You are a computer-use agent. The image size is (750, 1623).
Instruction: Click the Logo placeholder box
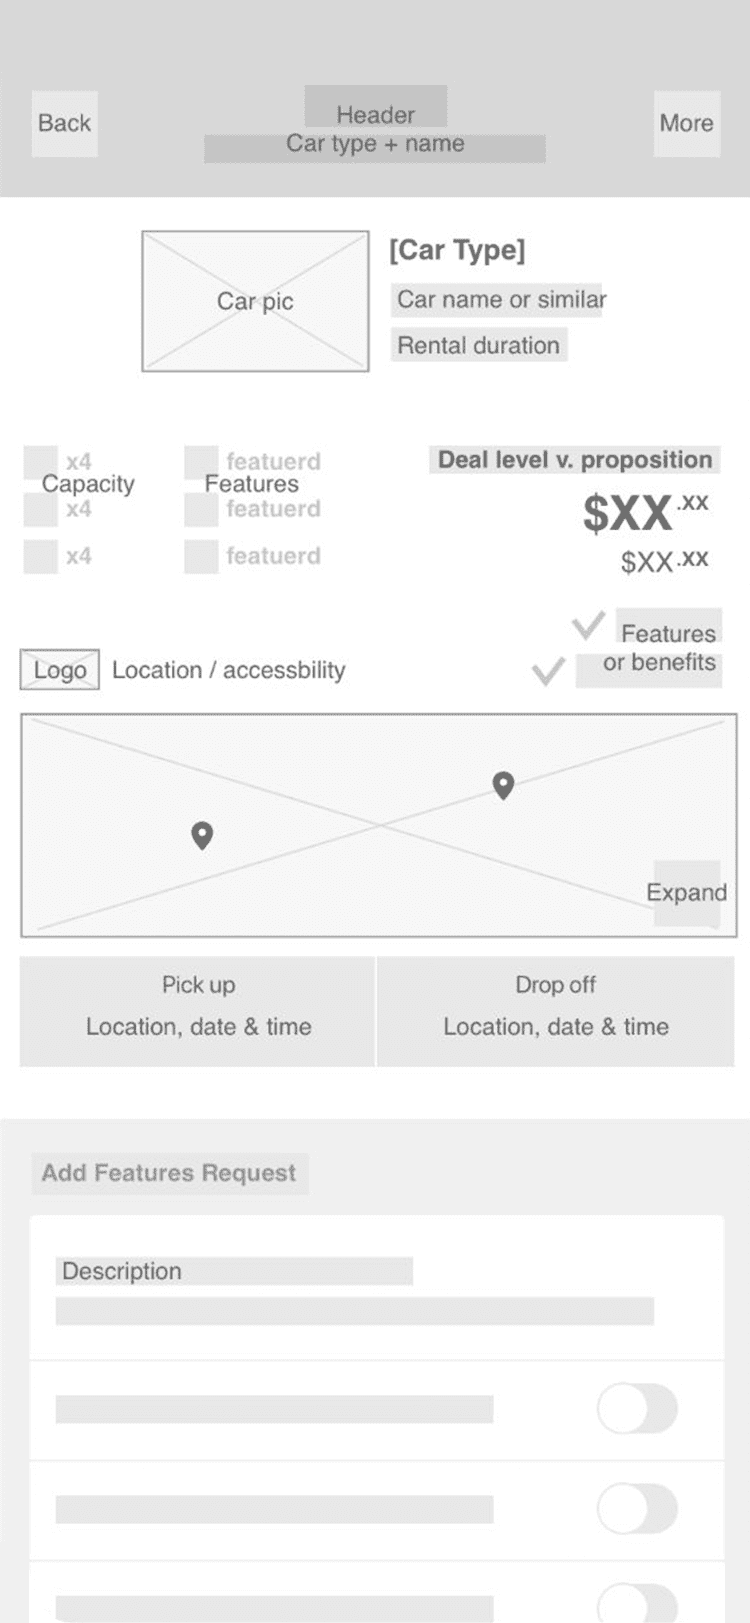coord(60,670)
